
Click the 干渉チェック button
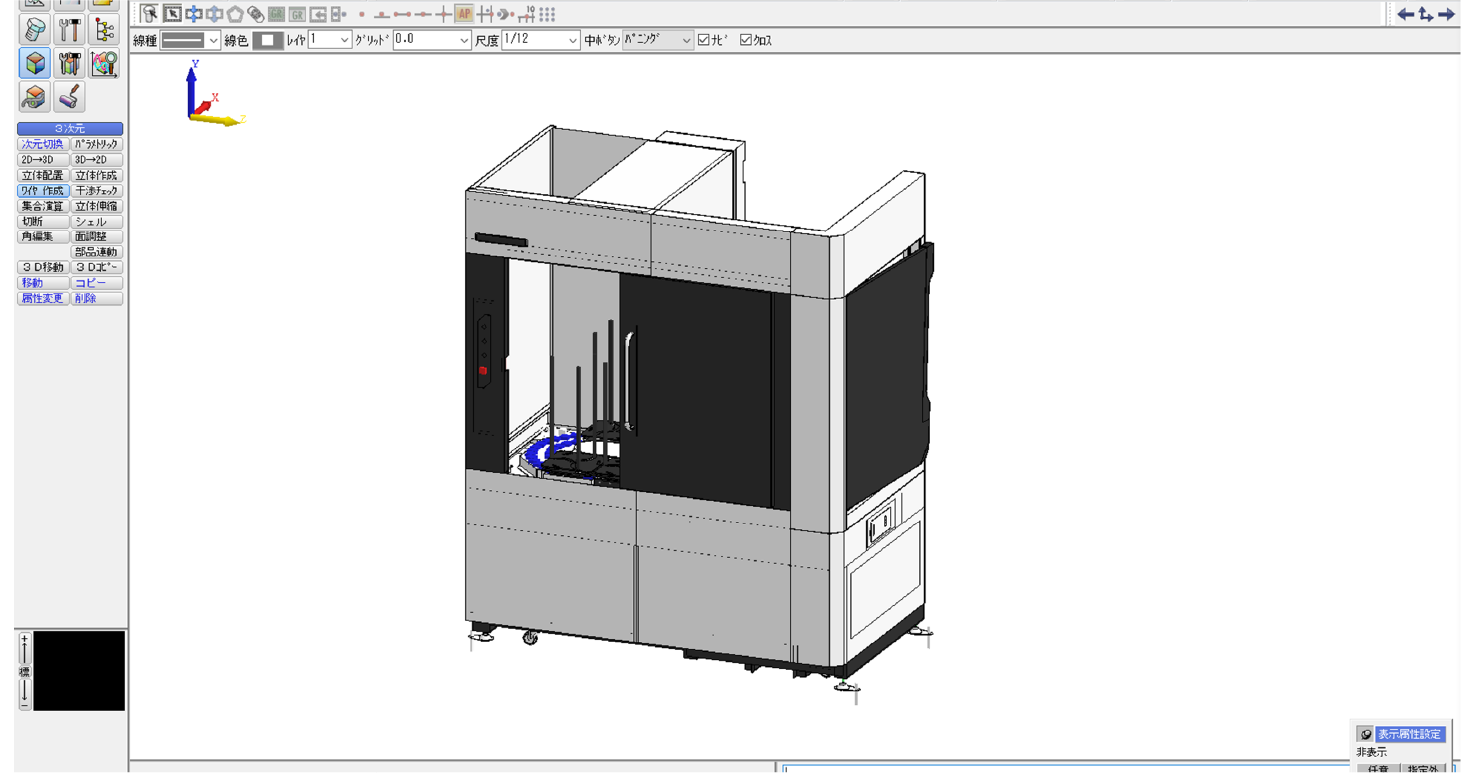click(97, 191)
